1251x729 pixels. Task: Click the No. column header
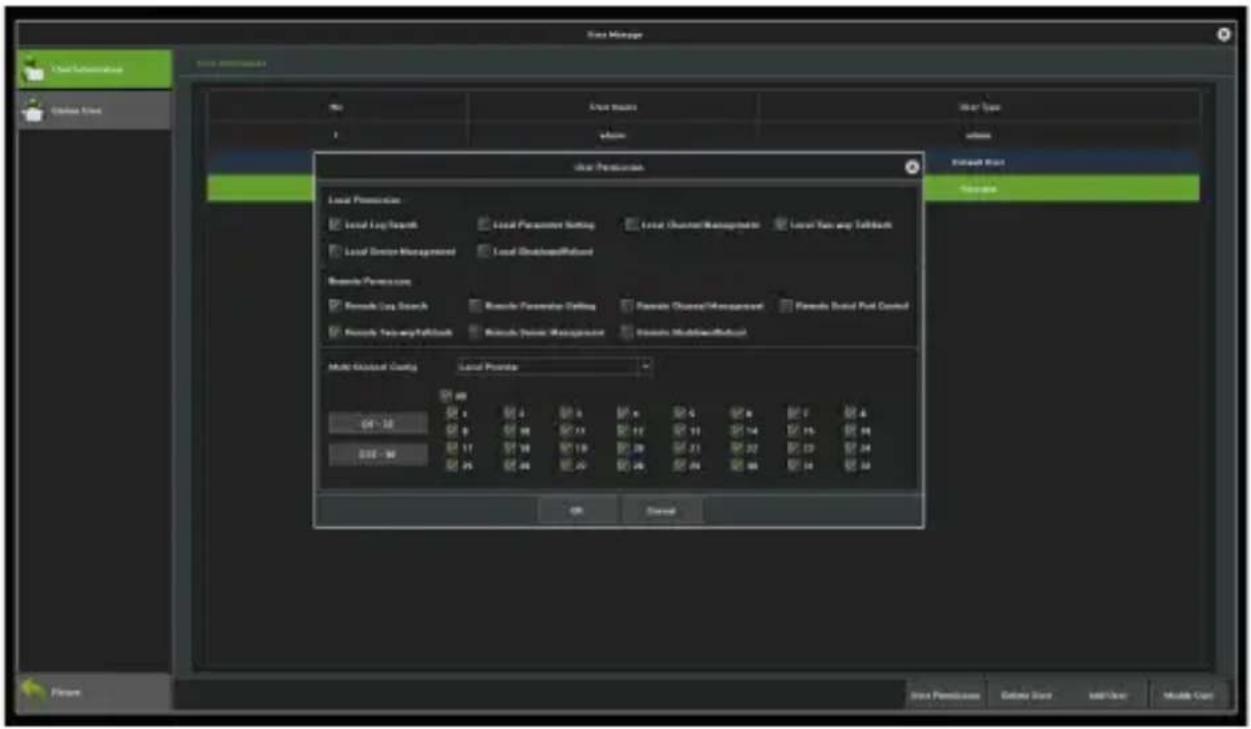(x=337, y=107)
